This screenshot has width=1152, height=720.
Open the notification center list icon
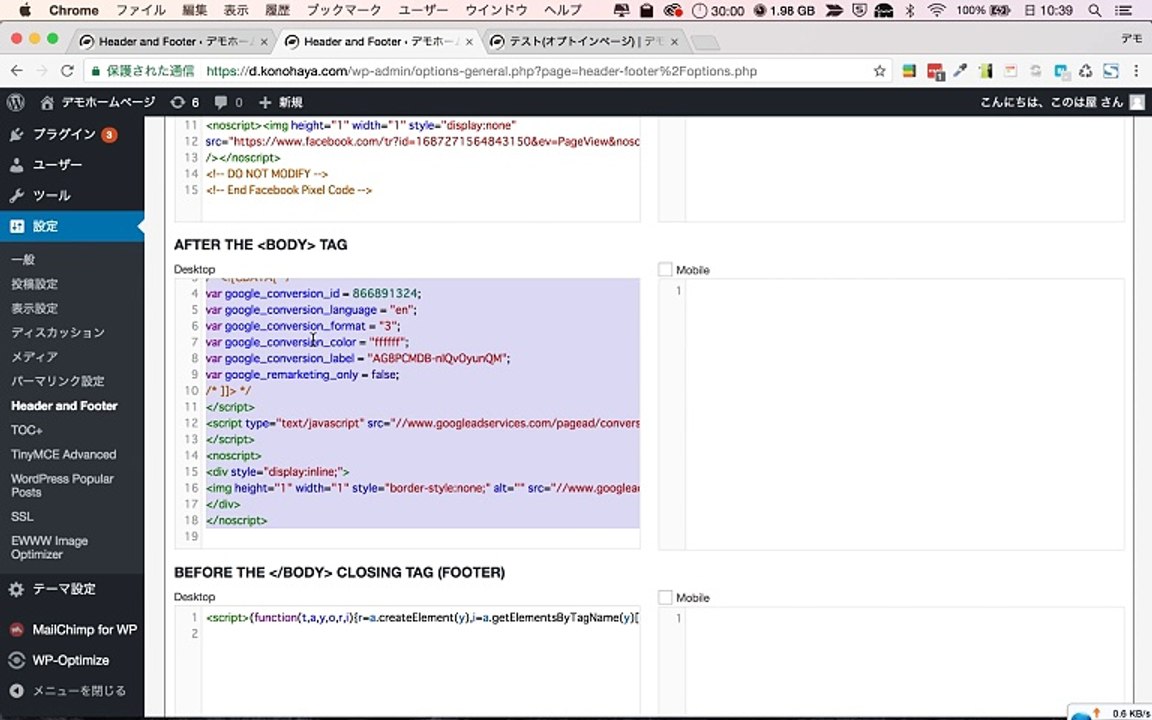tap(1123, 10)
